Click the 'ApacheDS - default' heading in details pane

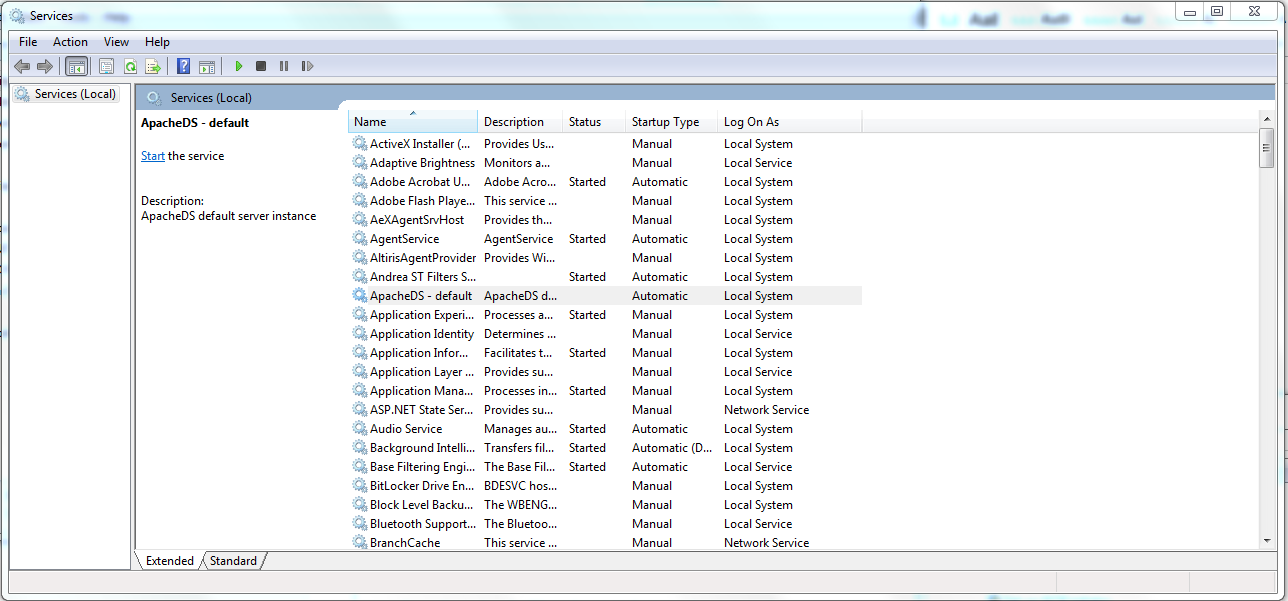[195, 123]
